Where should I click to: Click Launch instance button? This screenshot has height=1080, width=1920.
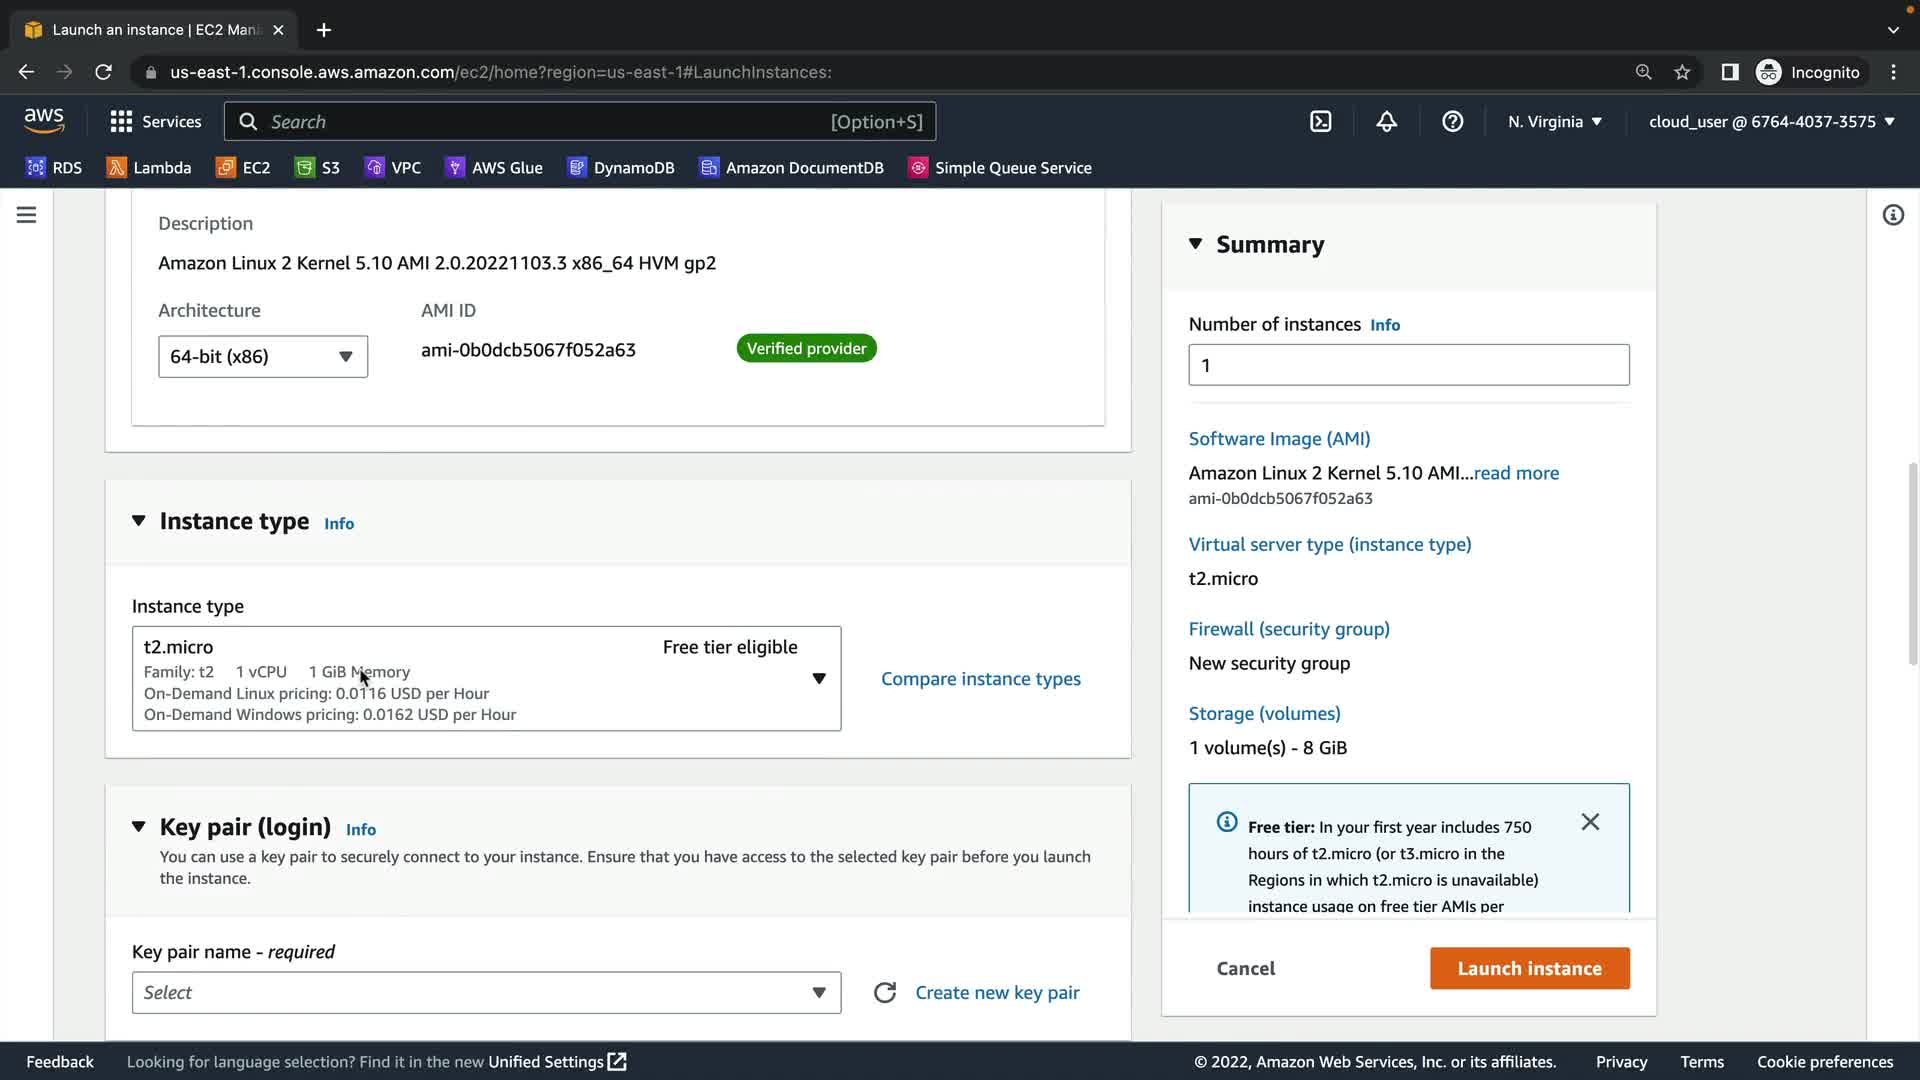click(x=1529, y=968)
